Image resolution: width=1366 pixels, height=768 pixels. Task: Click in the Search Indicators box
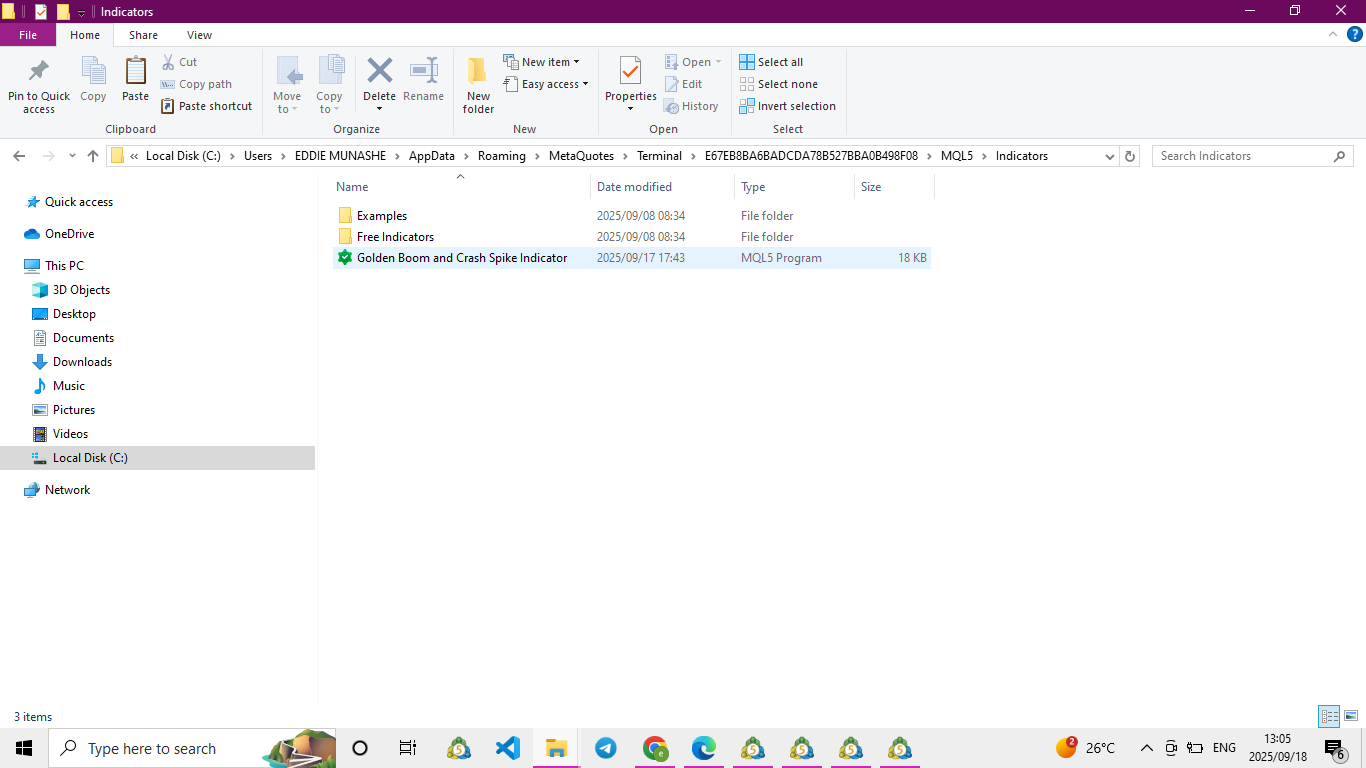(x=1252, y=156)
